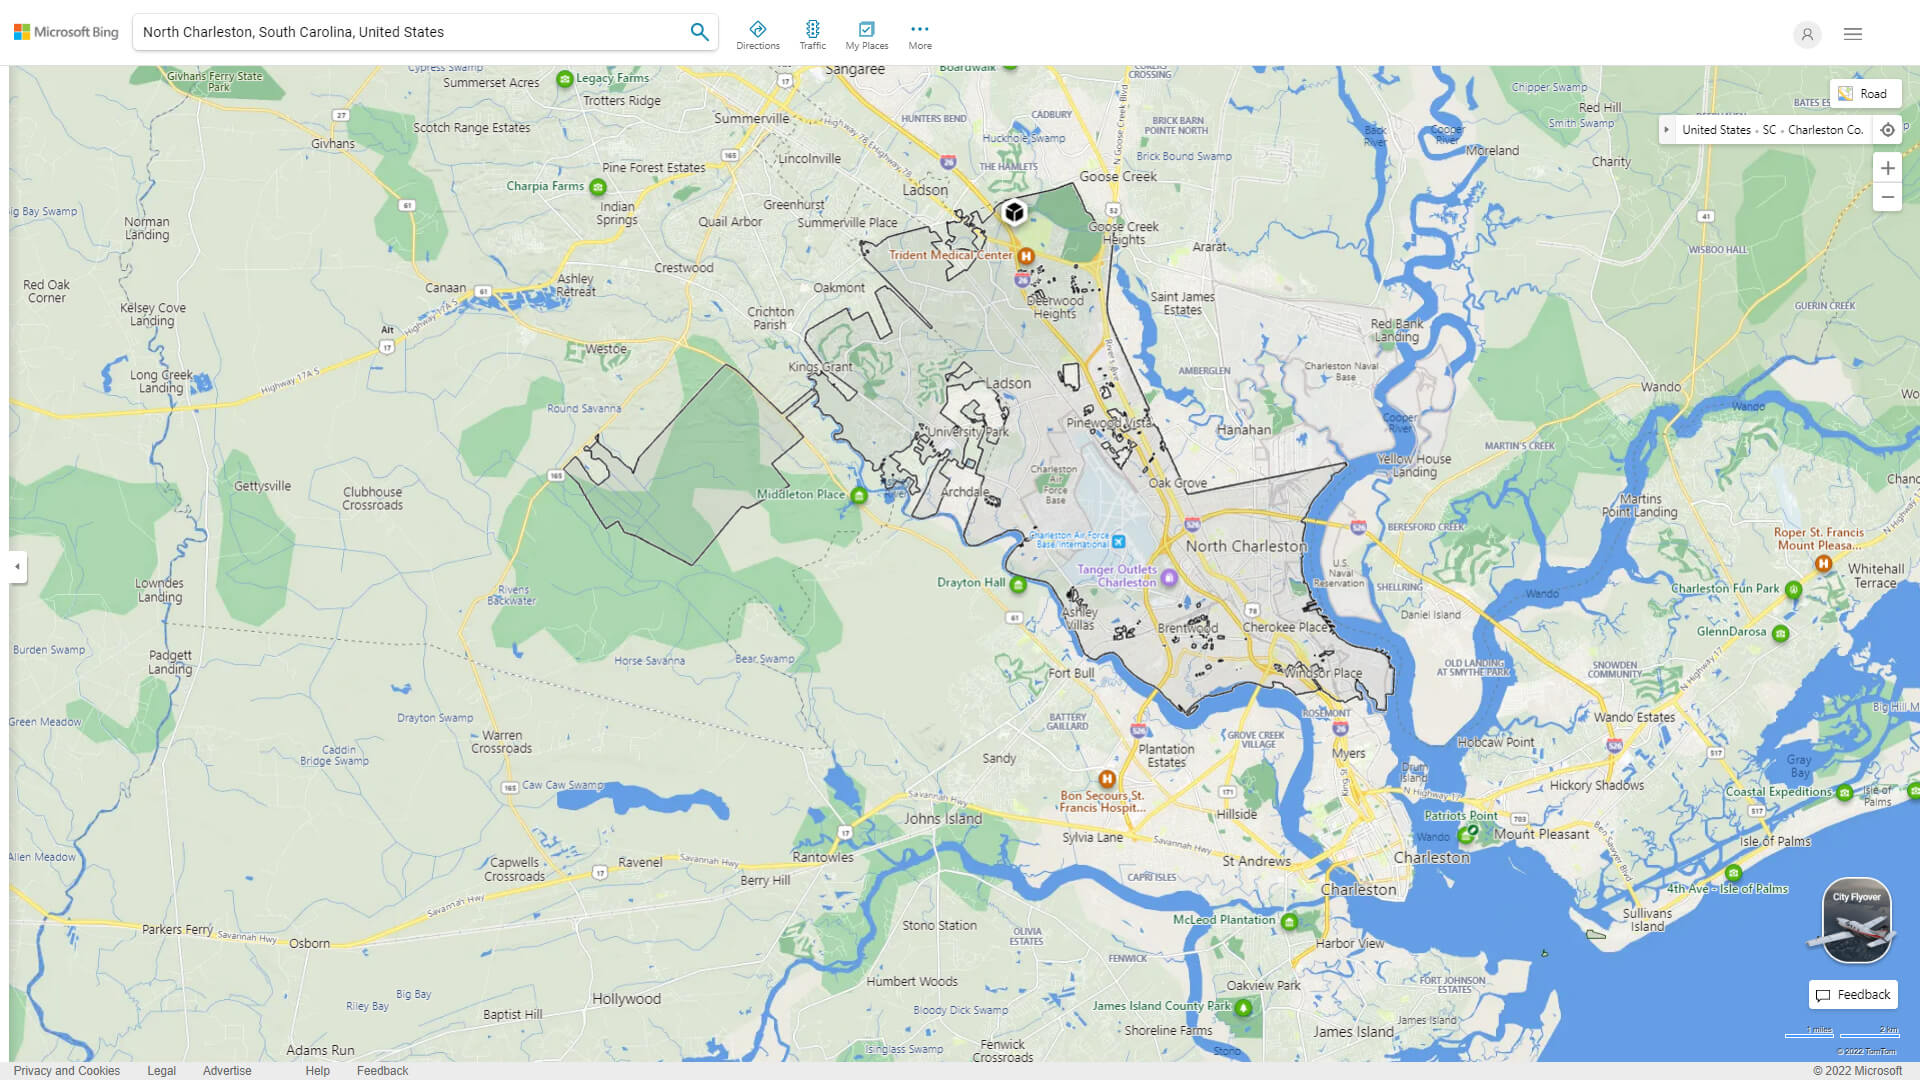This screenshot has height=1080, width=1920.
Task: Click the Feedback button on map
Action: click(x=1853, y=995)
